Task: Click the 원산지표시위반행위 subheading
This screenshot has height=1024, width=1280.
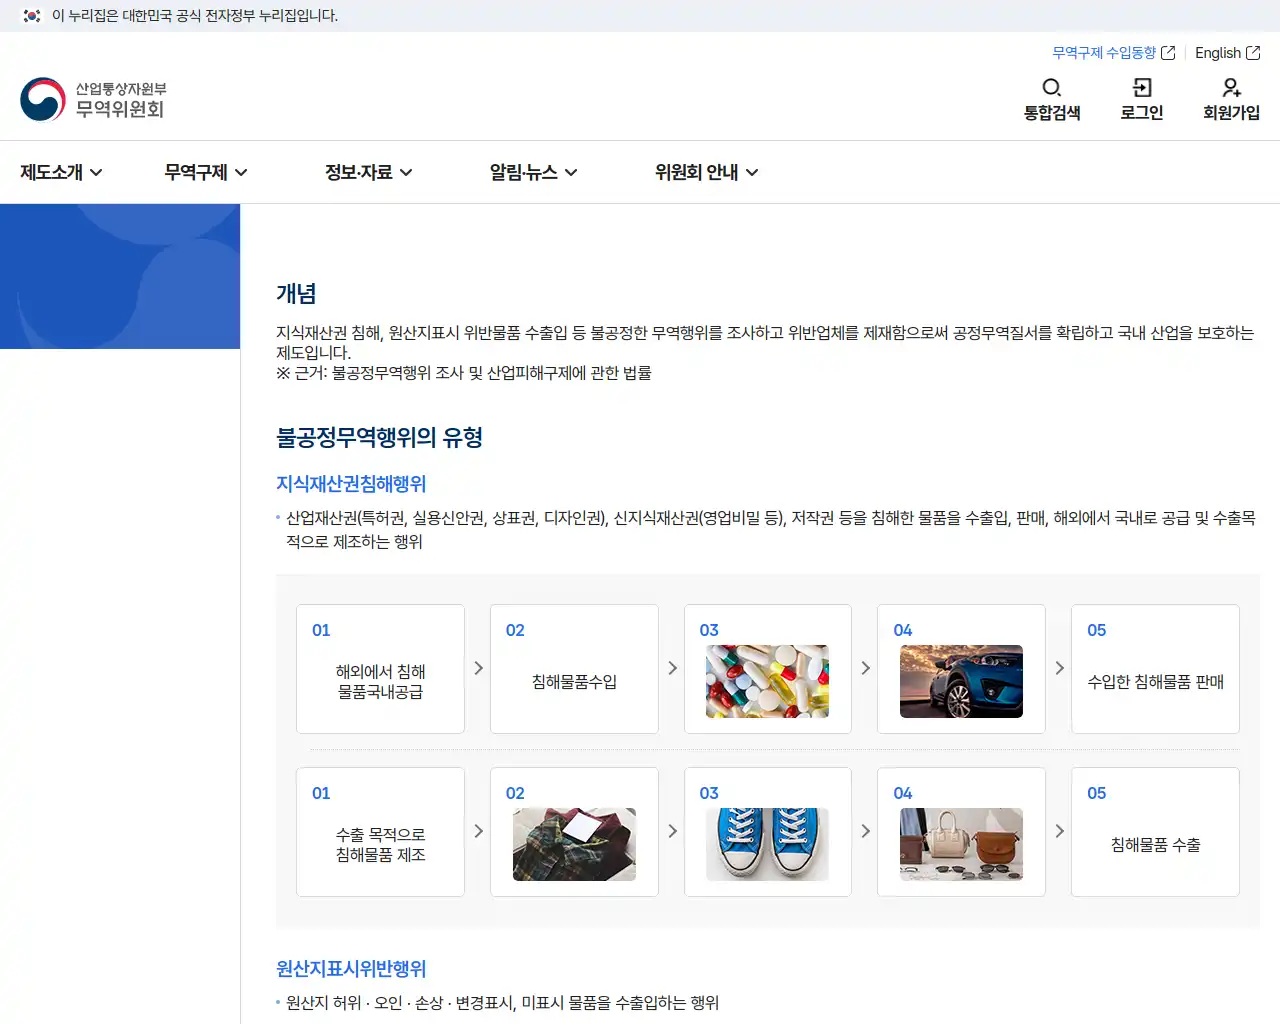Action: point(351,969)
